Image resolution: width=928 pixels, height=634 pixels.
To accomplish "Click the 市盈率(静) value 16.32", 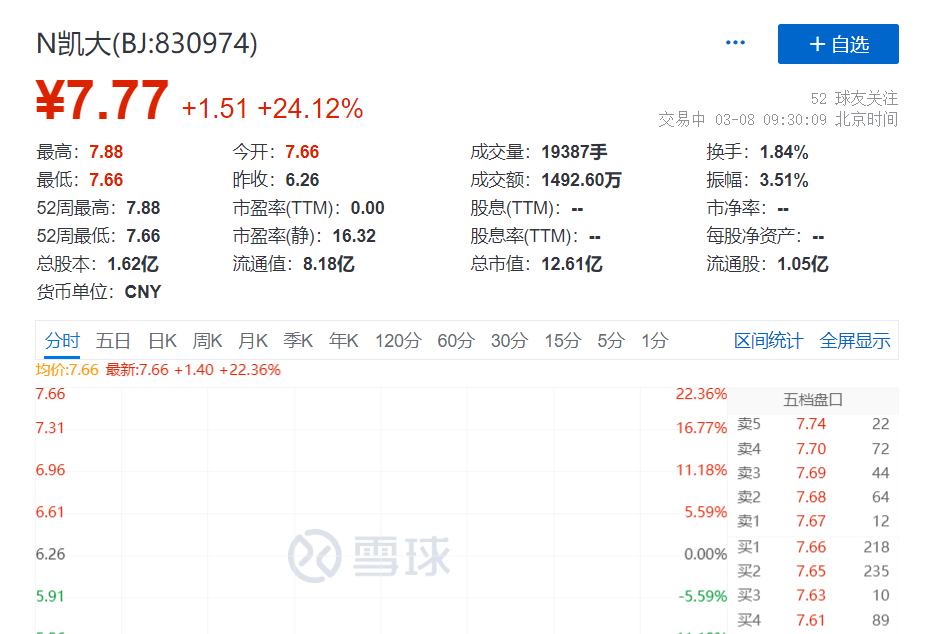I will click(x=354, y=236).
